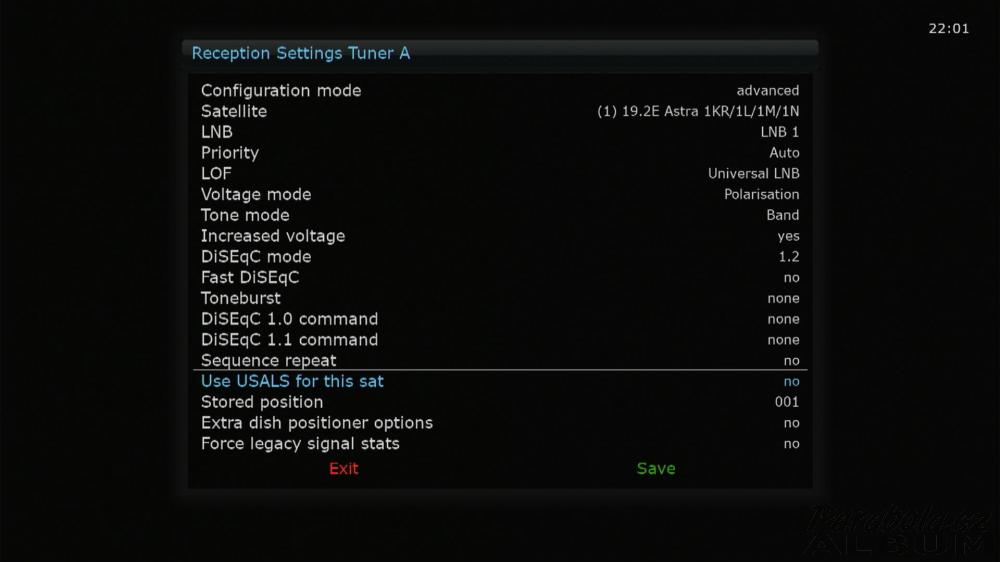
Task: Toggle Sequence repeat option
Action: tap(500, 360)
